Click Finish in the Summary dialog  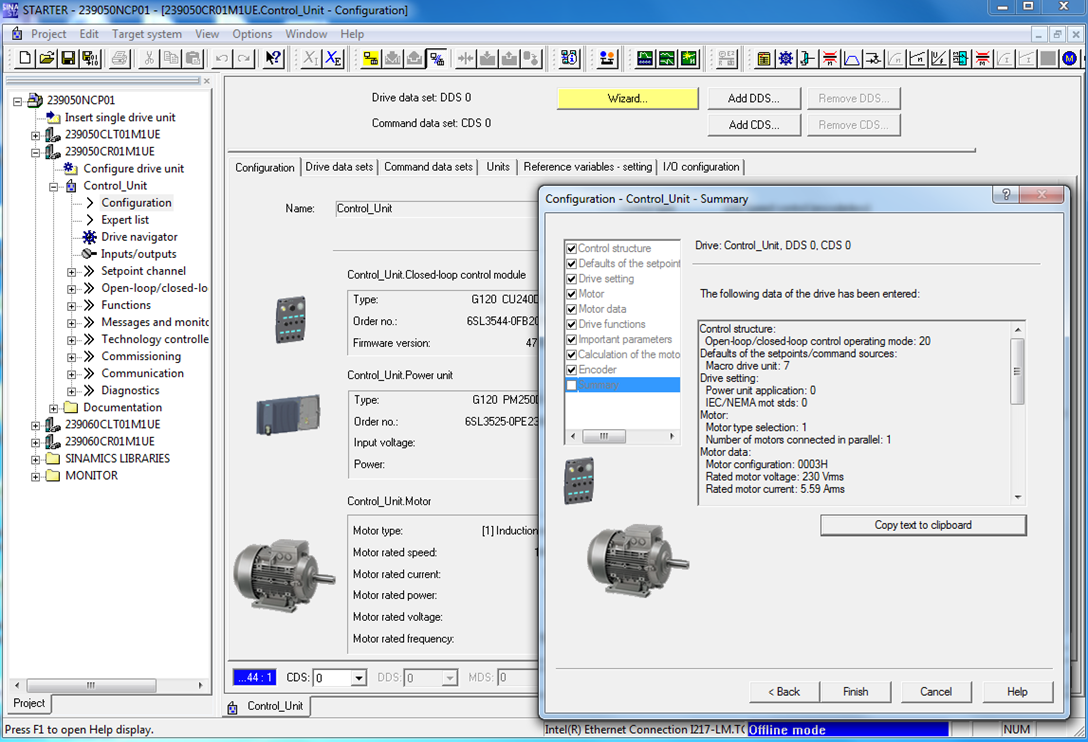click(855, 691)
